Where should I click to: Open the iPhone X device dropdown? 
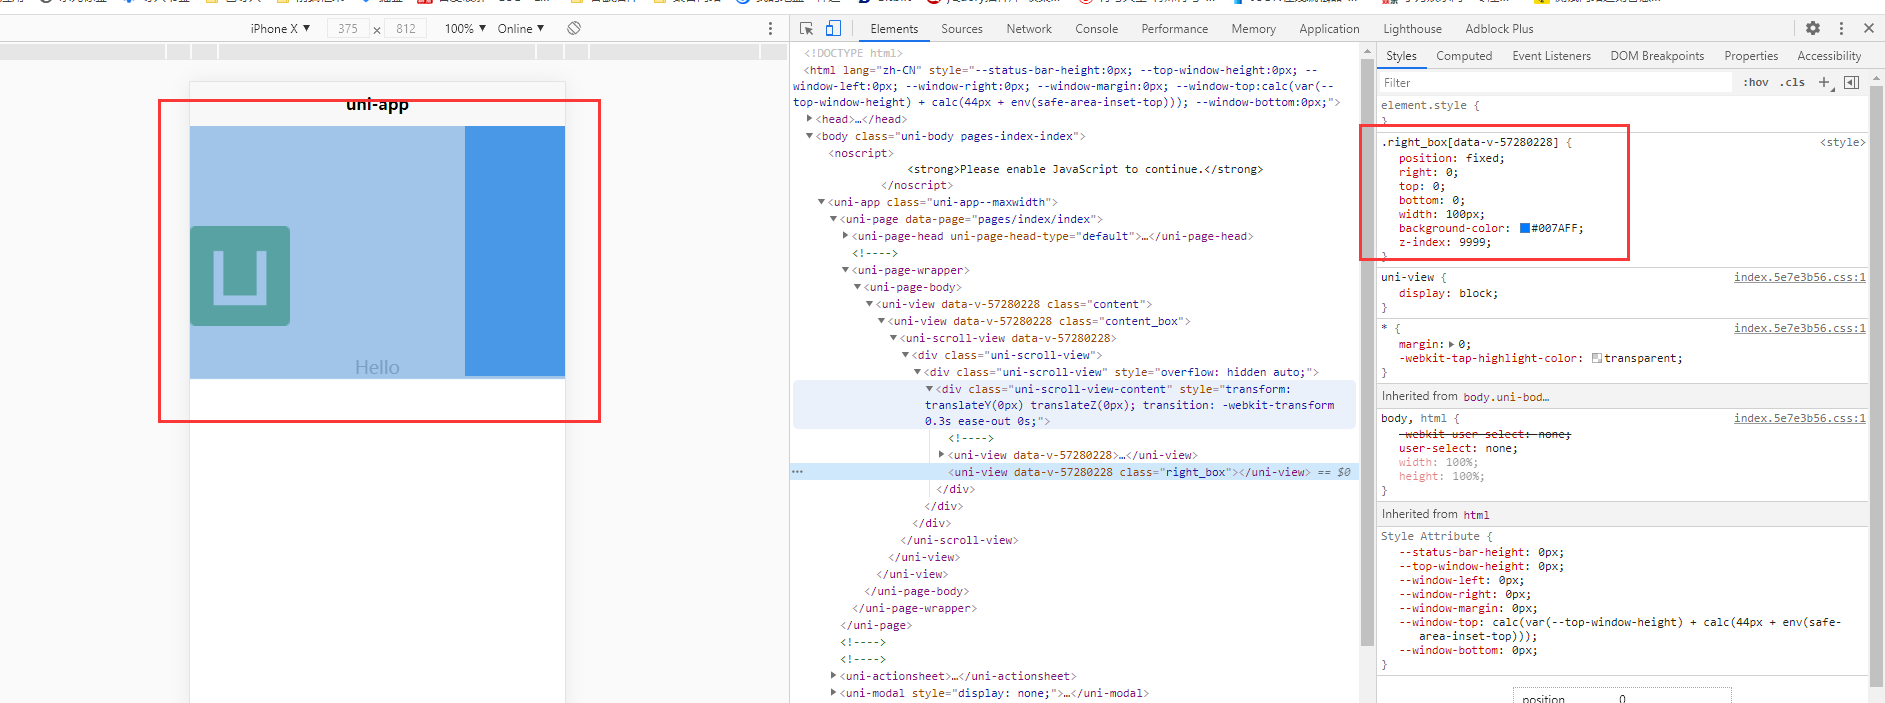(280, 29)
